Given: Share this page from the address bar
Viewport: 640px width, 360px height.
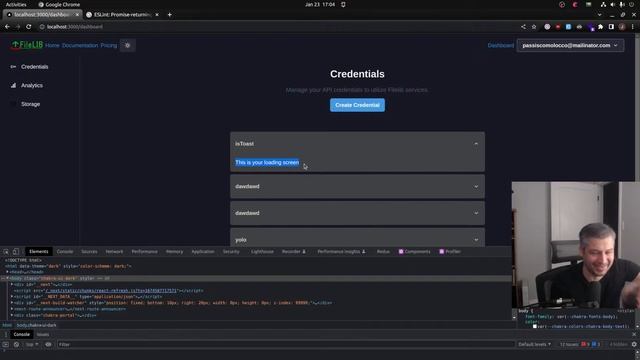Looking at the screenshot, I should [523, 27].
